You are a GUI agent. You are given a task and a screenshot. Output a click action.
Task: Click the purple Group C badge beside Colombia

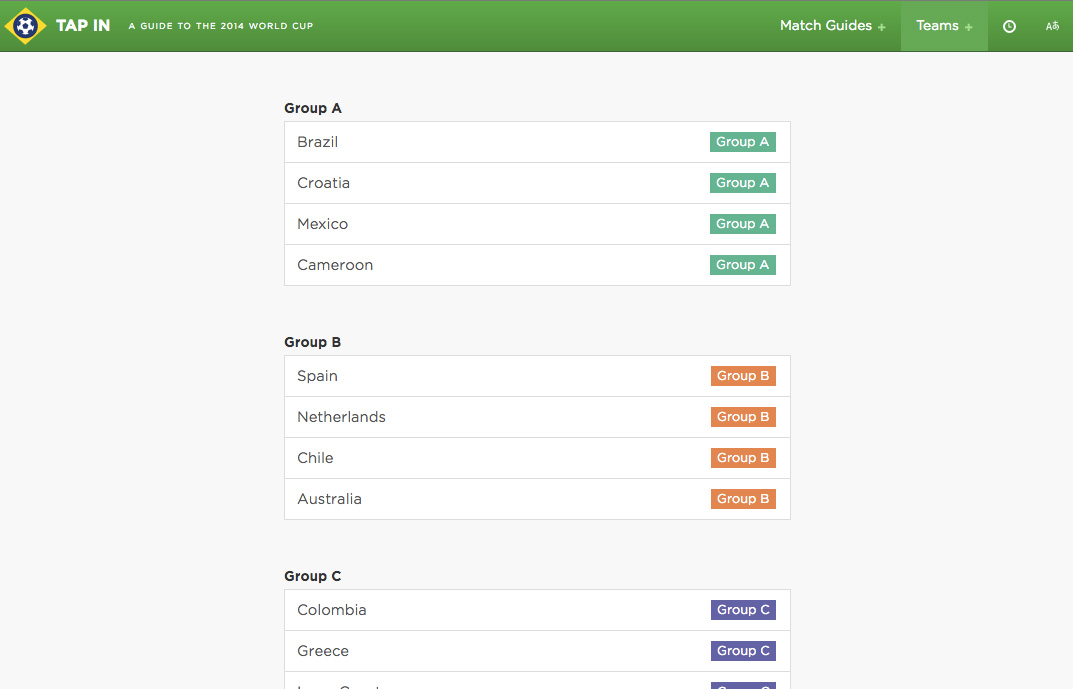click(743, 610)
